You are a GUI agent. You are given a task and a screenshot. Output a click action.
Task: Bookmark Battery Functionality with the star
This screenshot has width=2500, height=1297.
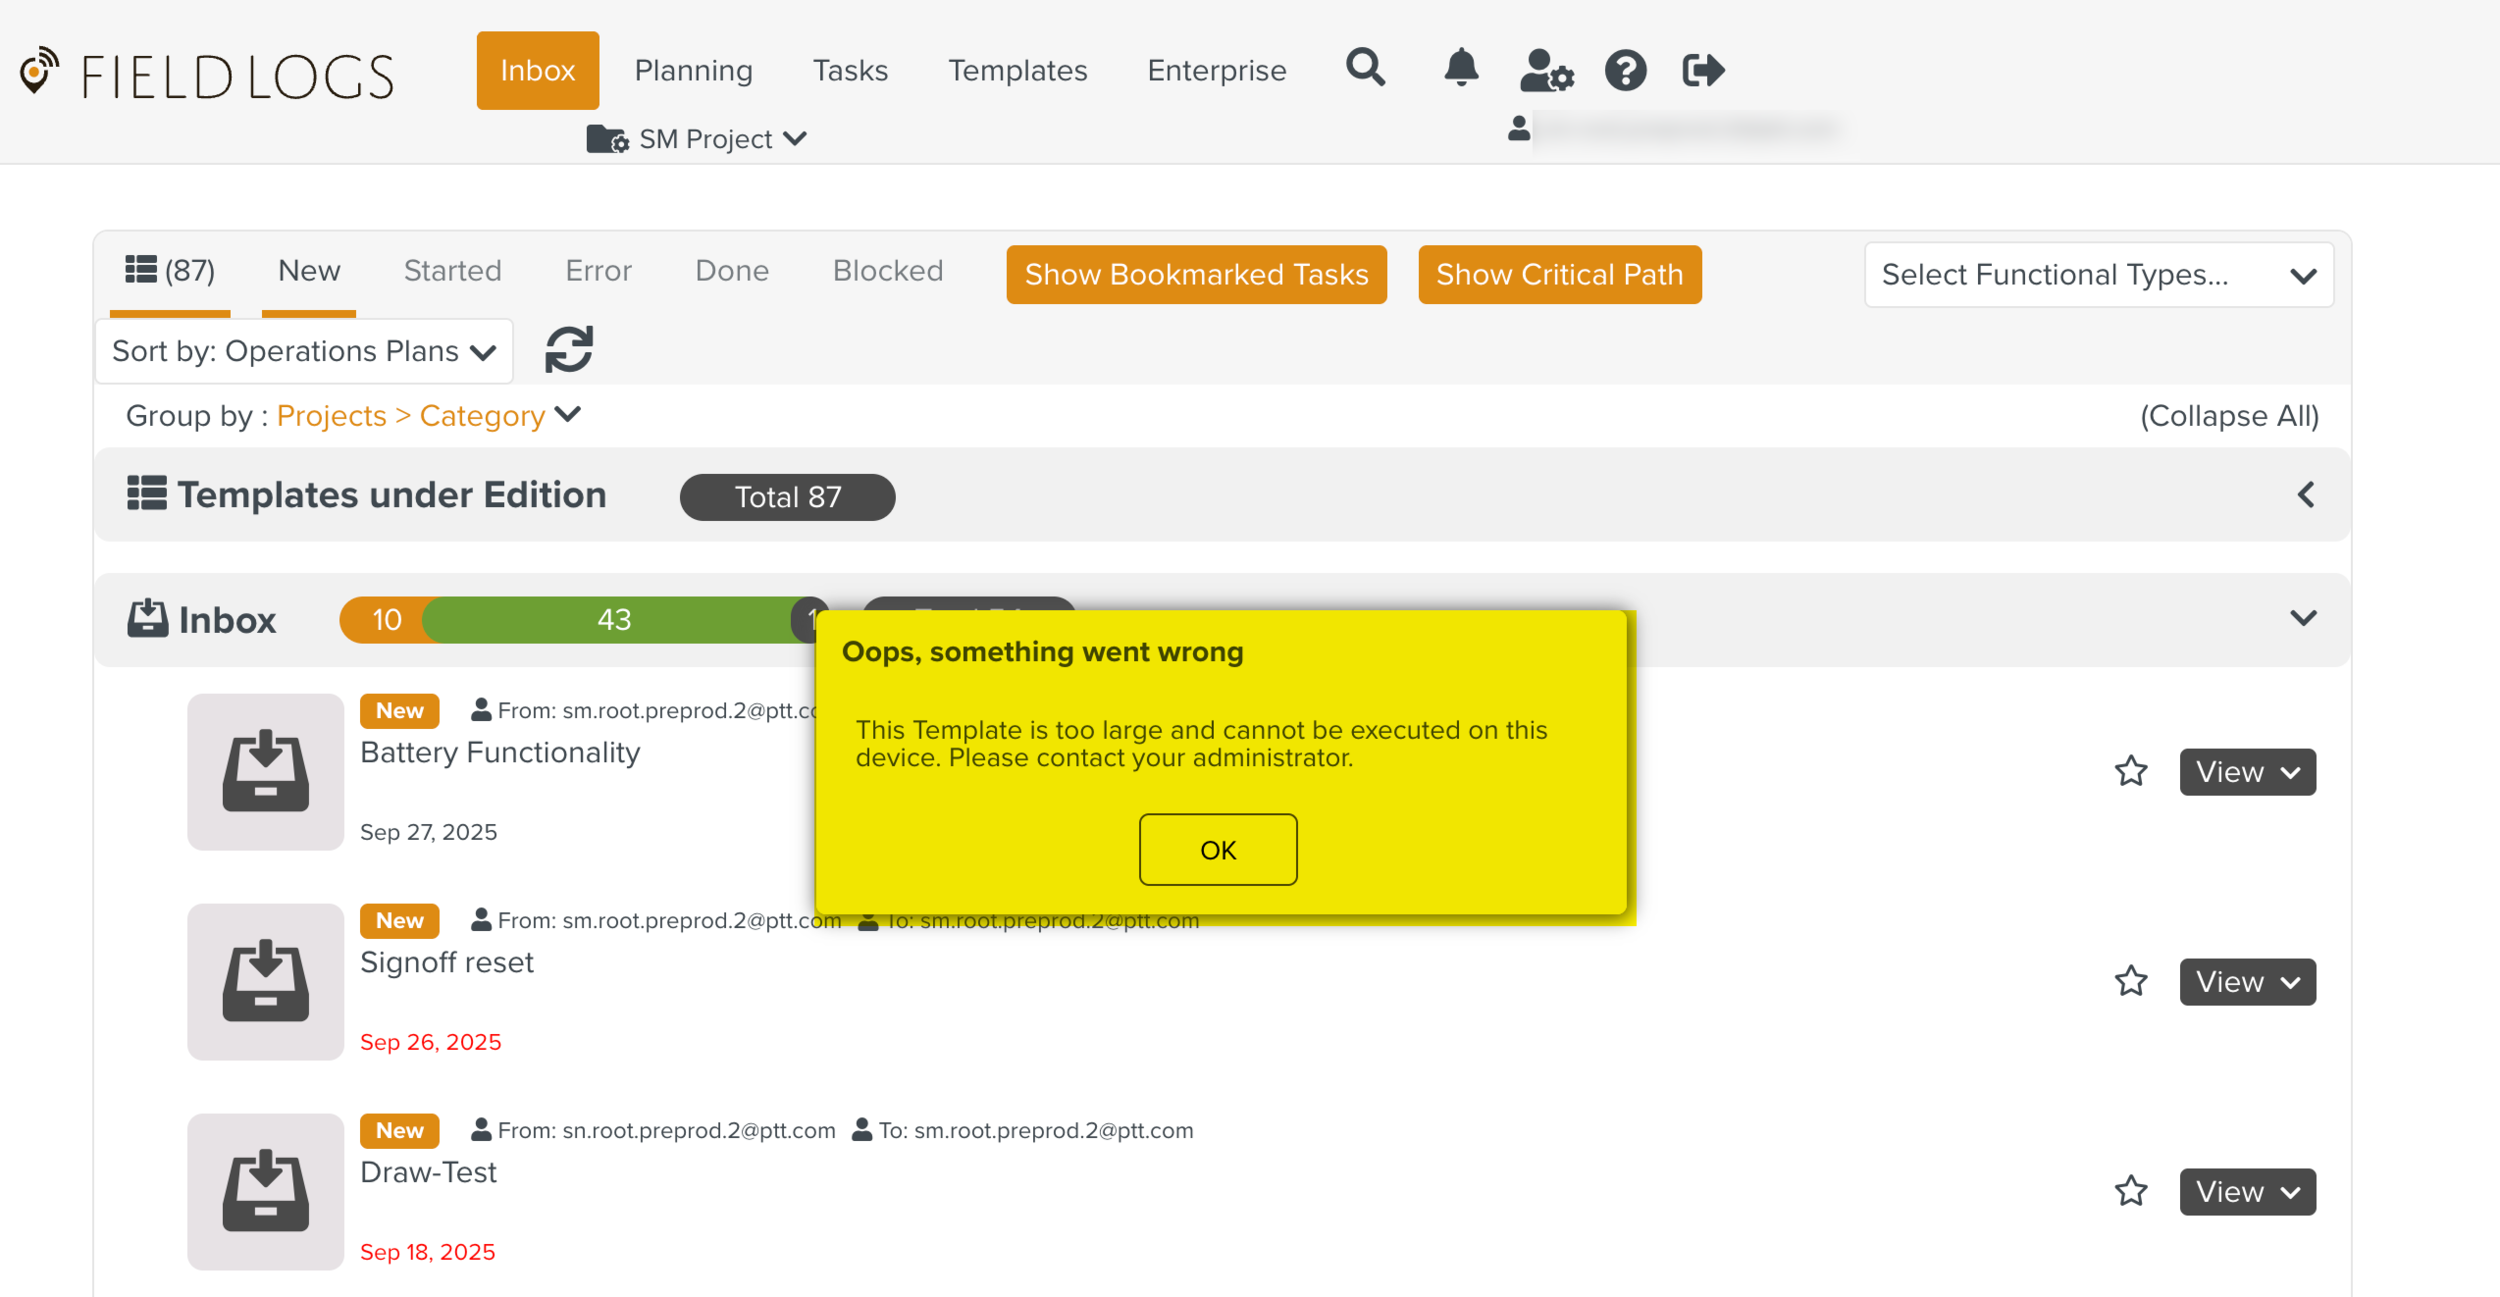pos(2130,771)
